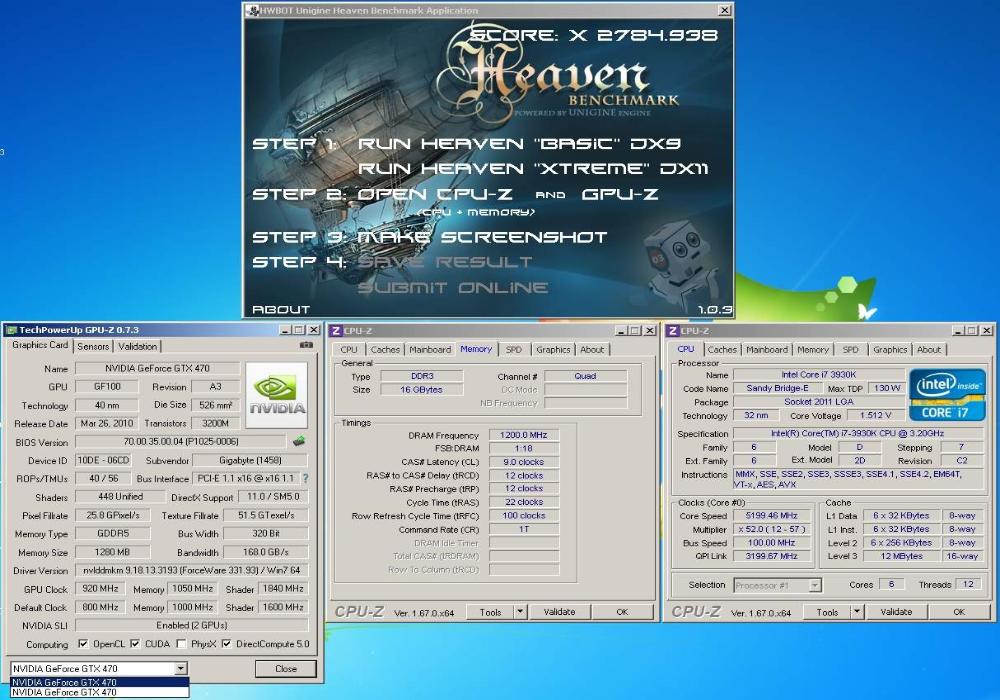
Task: Toggle the PhysX checkbox
Action: (x=181, y=644)
